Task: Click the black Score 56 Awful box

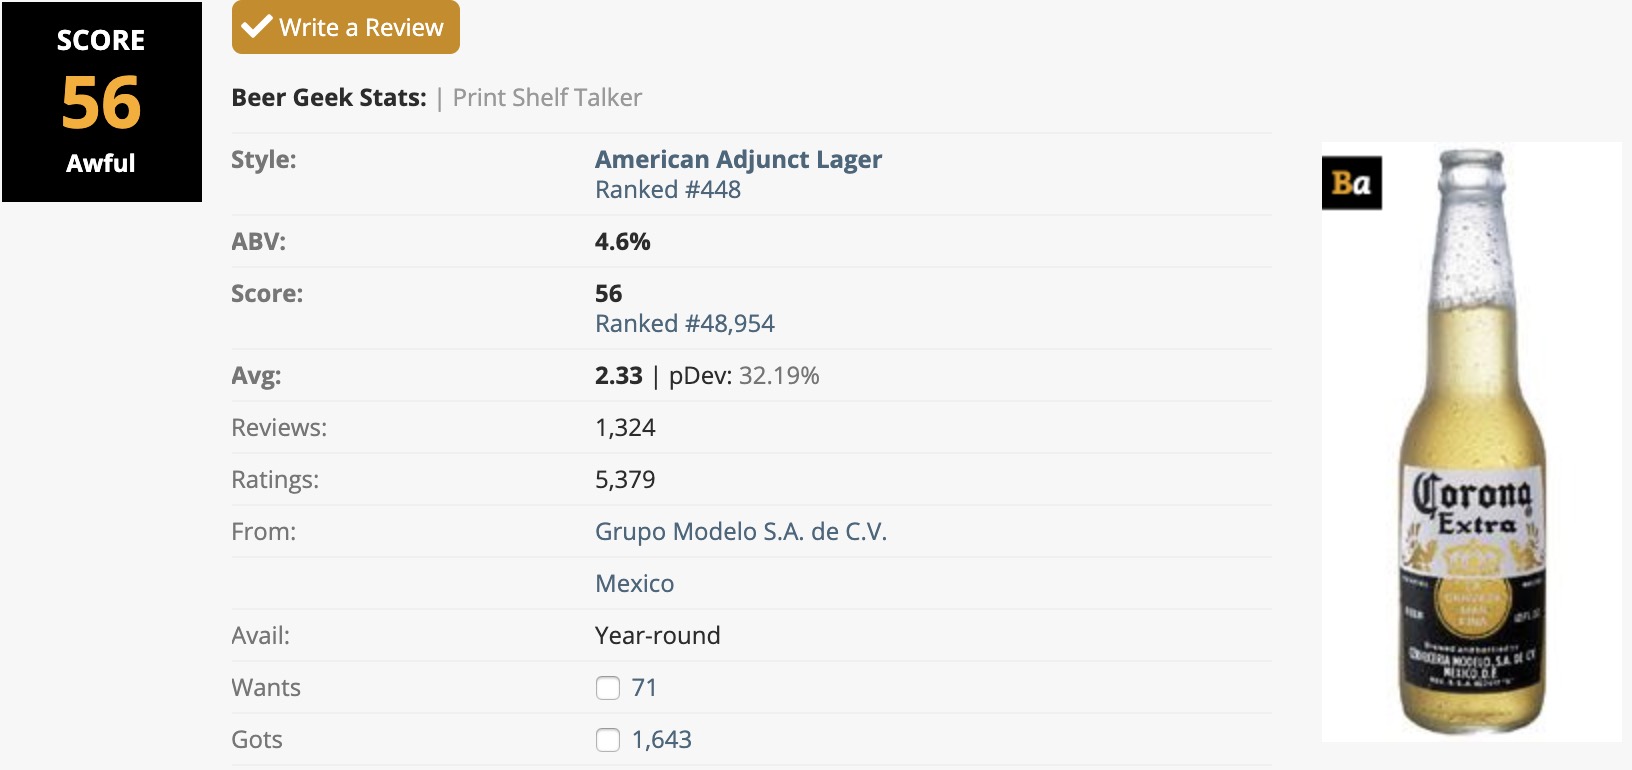Action: pyautogui.click(x=102, y=102)
